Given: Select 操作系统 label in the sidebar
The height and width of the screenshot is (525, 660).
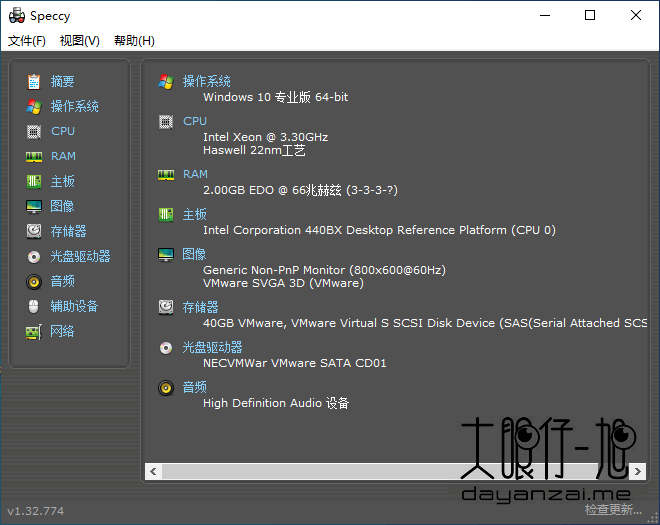Looking at the screenshot, I should point(75,106).
